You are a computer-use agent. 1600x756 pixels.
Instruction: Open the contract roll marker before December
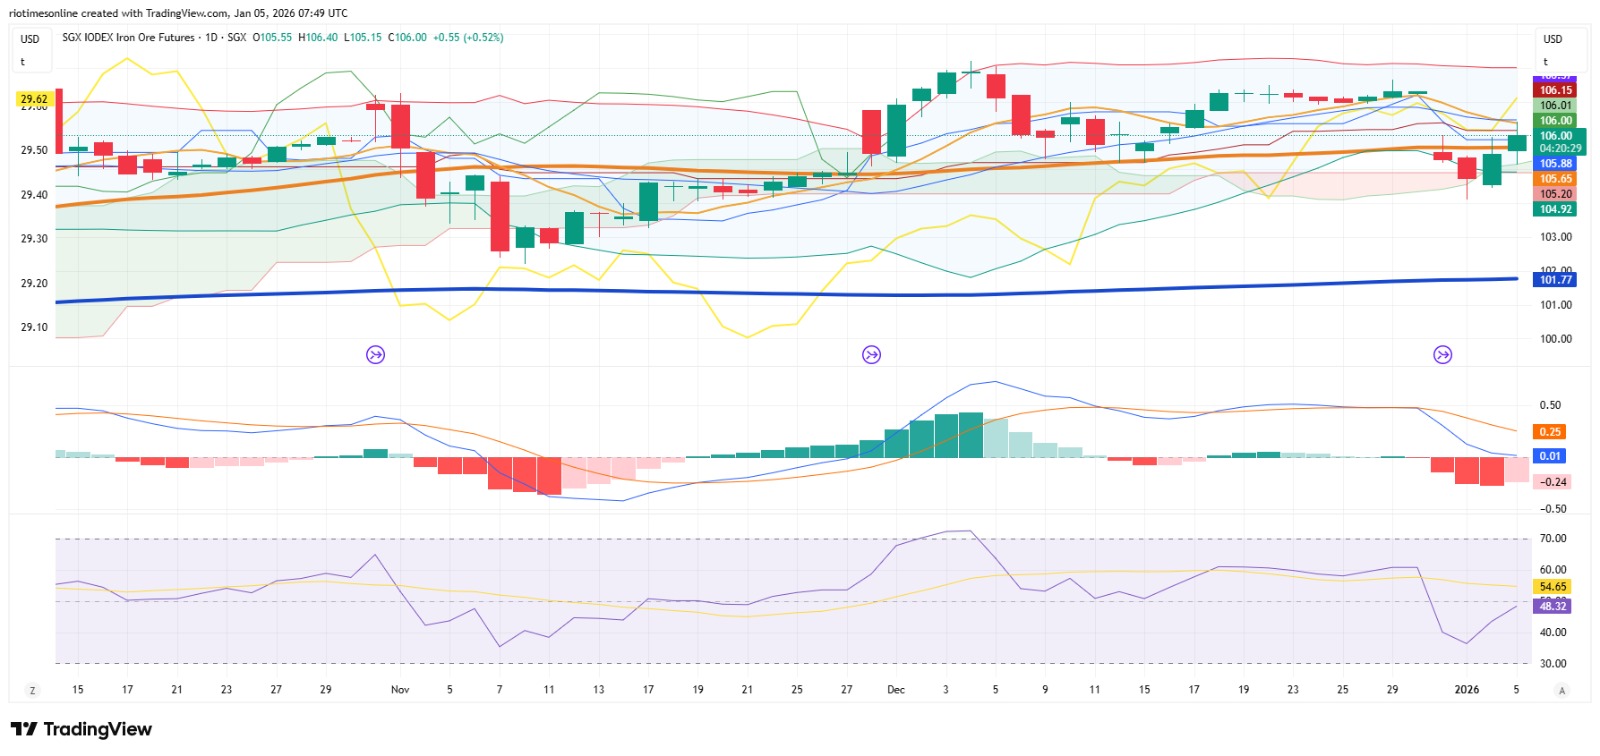coord(872,354)
